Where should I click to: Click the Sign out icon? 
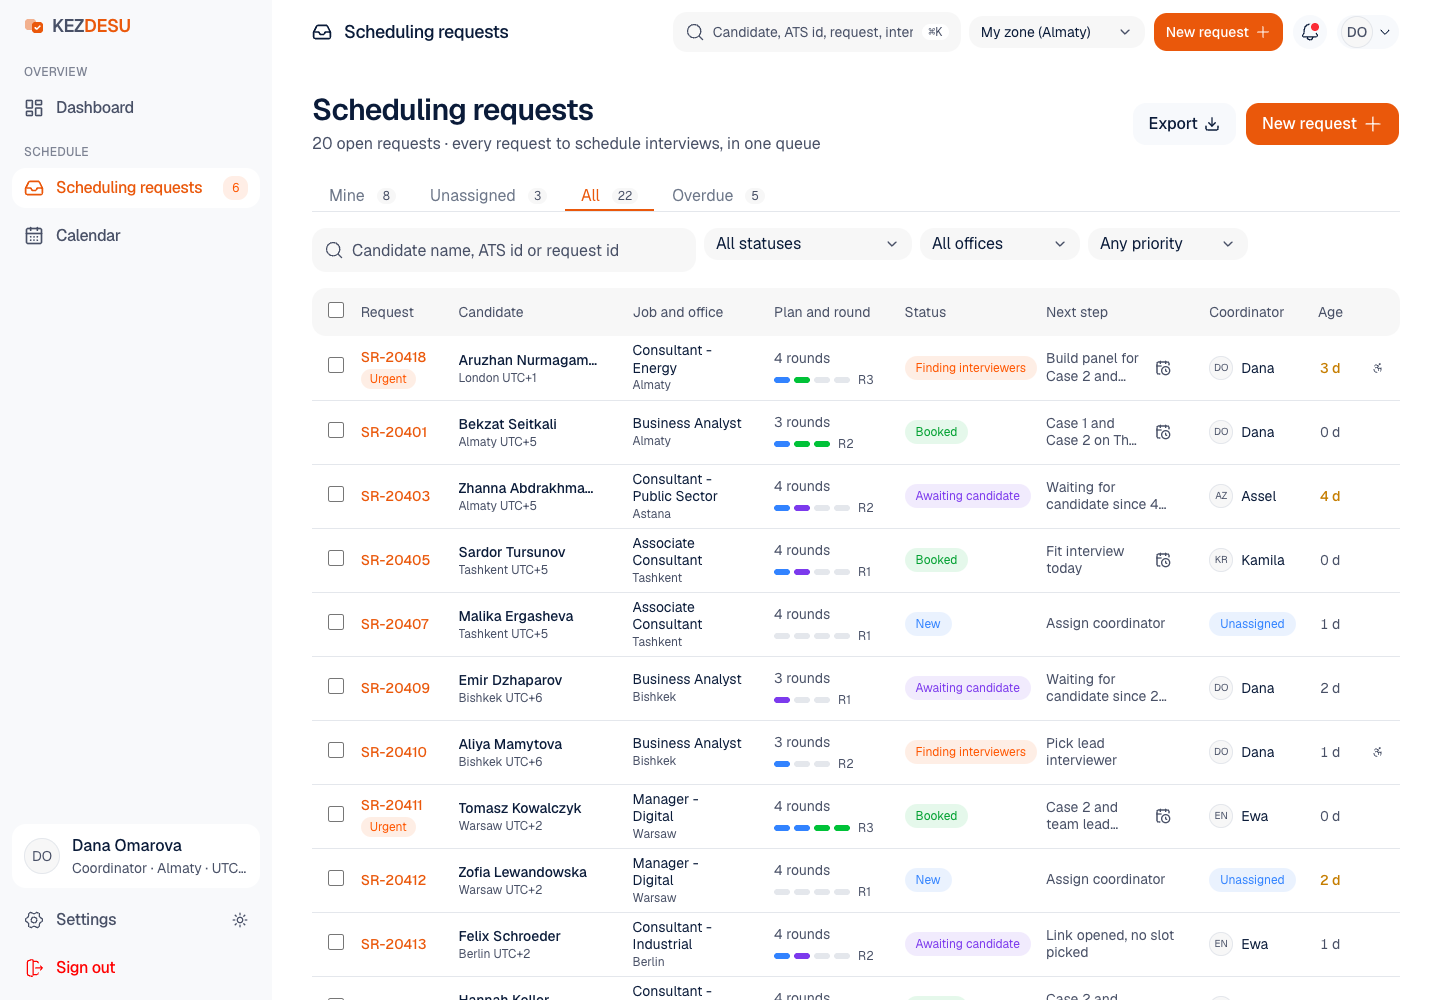pyautogui.click(x=34, y=968)
